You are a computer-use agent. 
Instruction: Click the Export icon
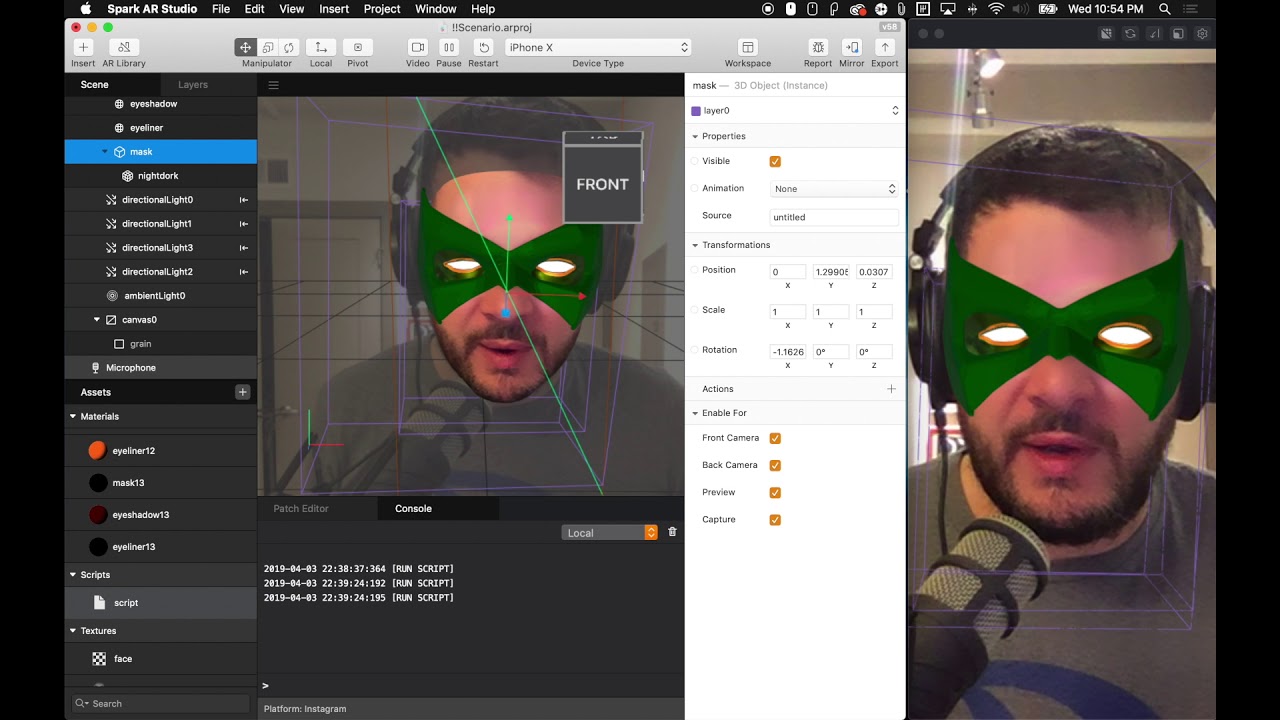point(884,48)
